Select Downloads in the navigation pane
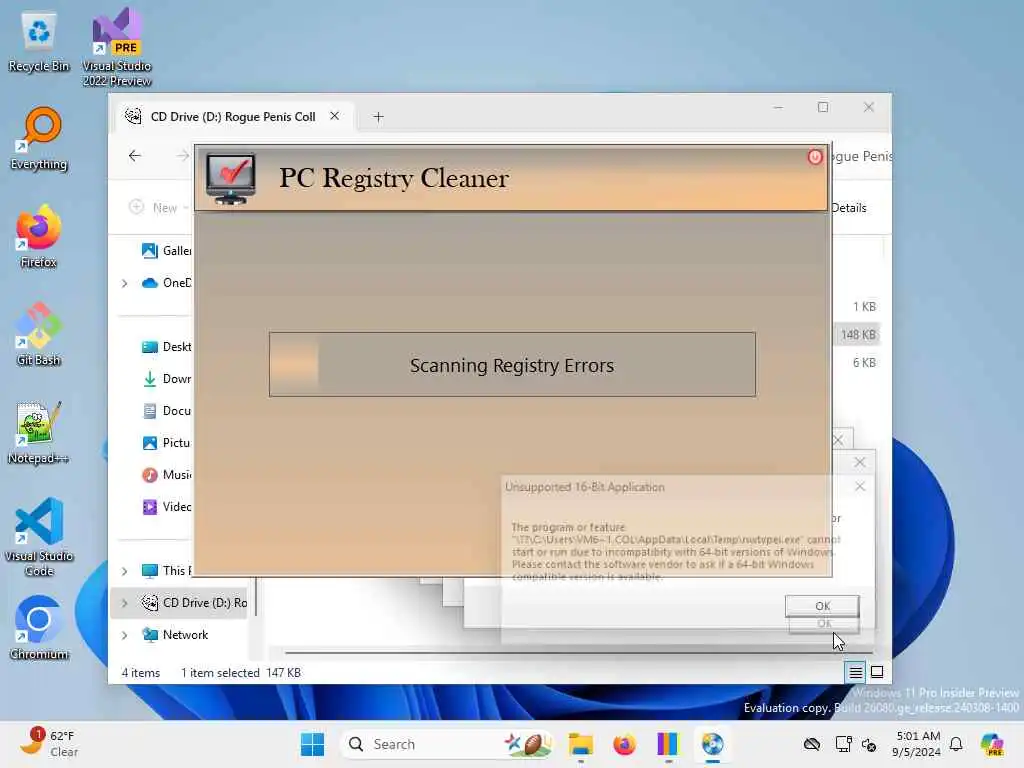This screenshot has width=1024, height=768. [167, 379]
